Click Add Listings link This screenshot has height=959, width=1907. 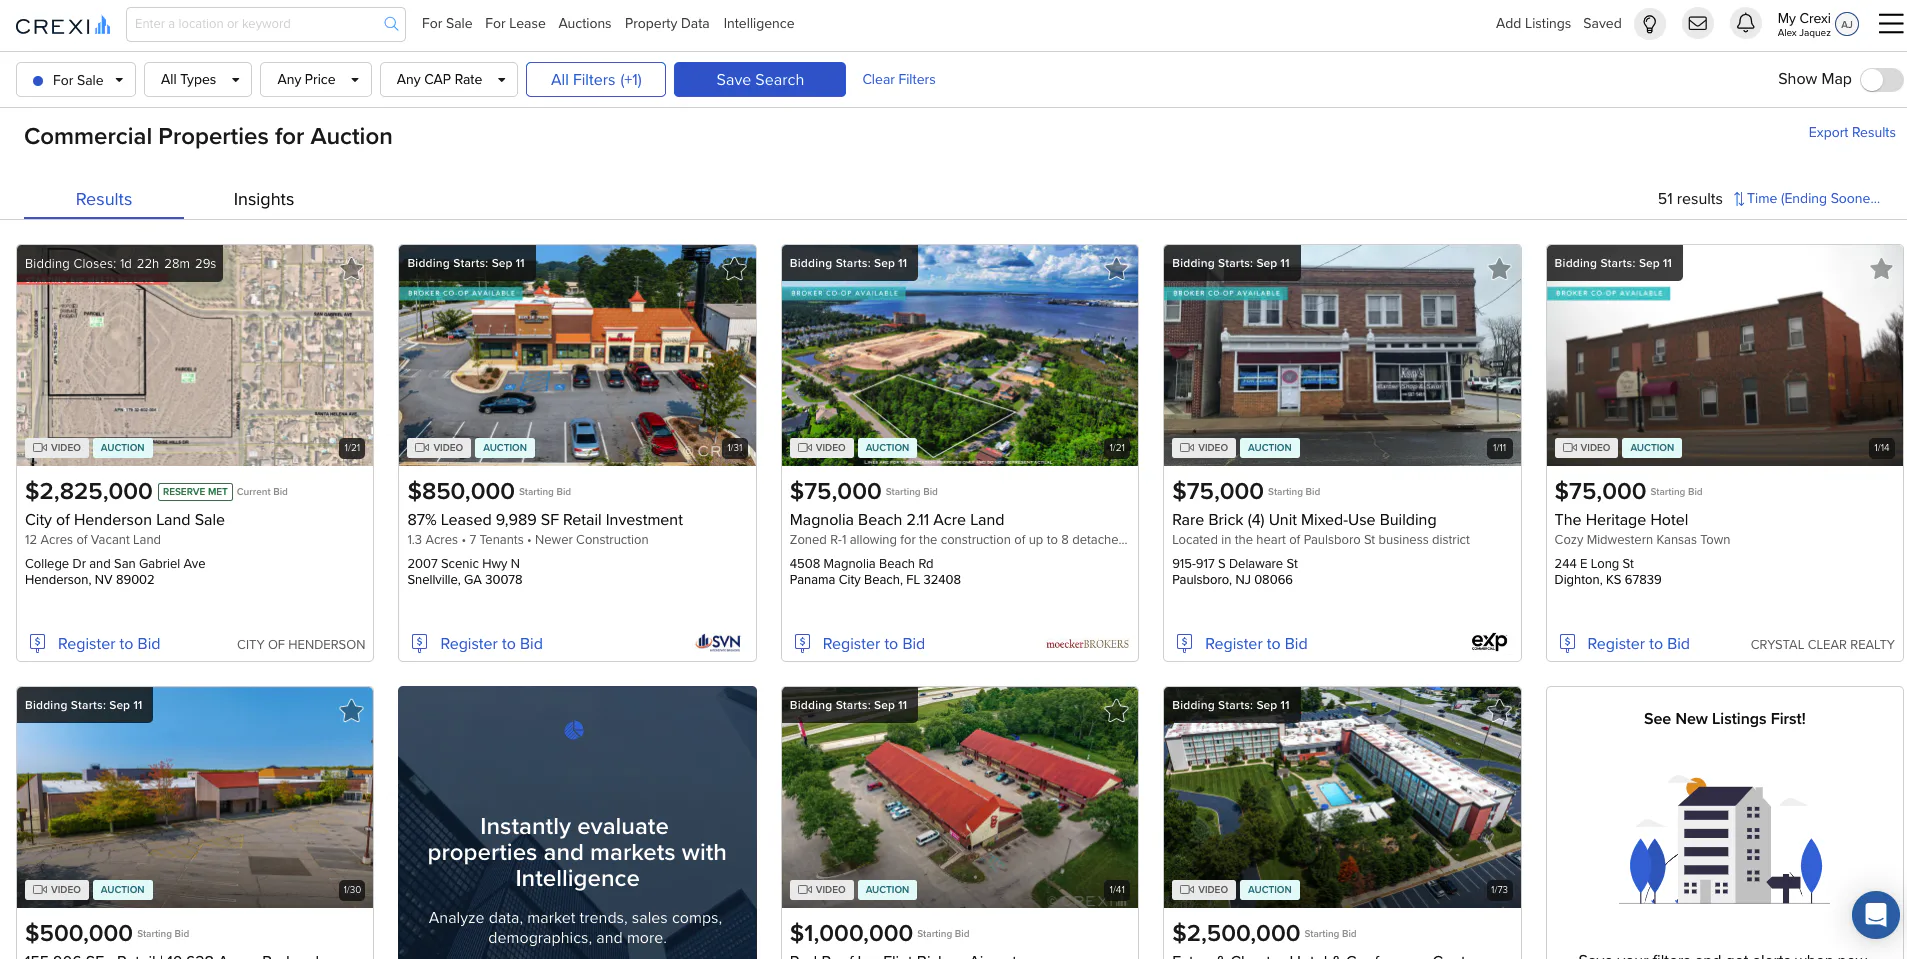coord(1533,24)
